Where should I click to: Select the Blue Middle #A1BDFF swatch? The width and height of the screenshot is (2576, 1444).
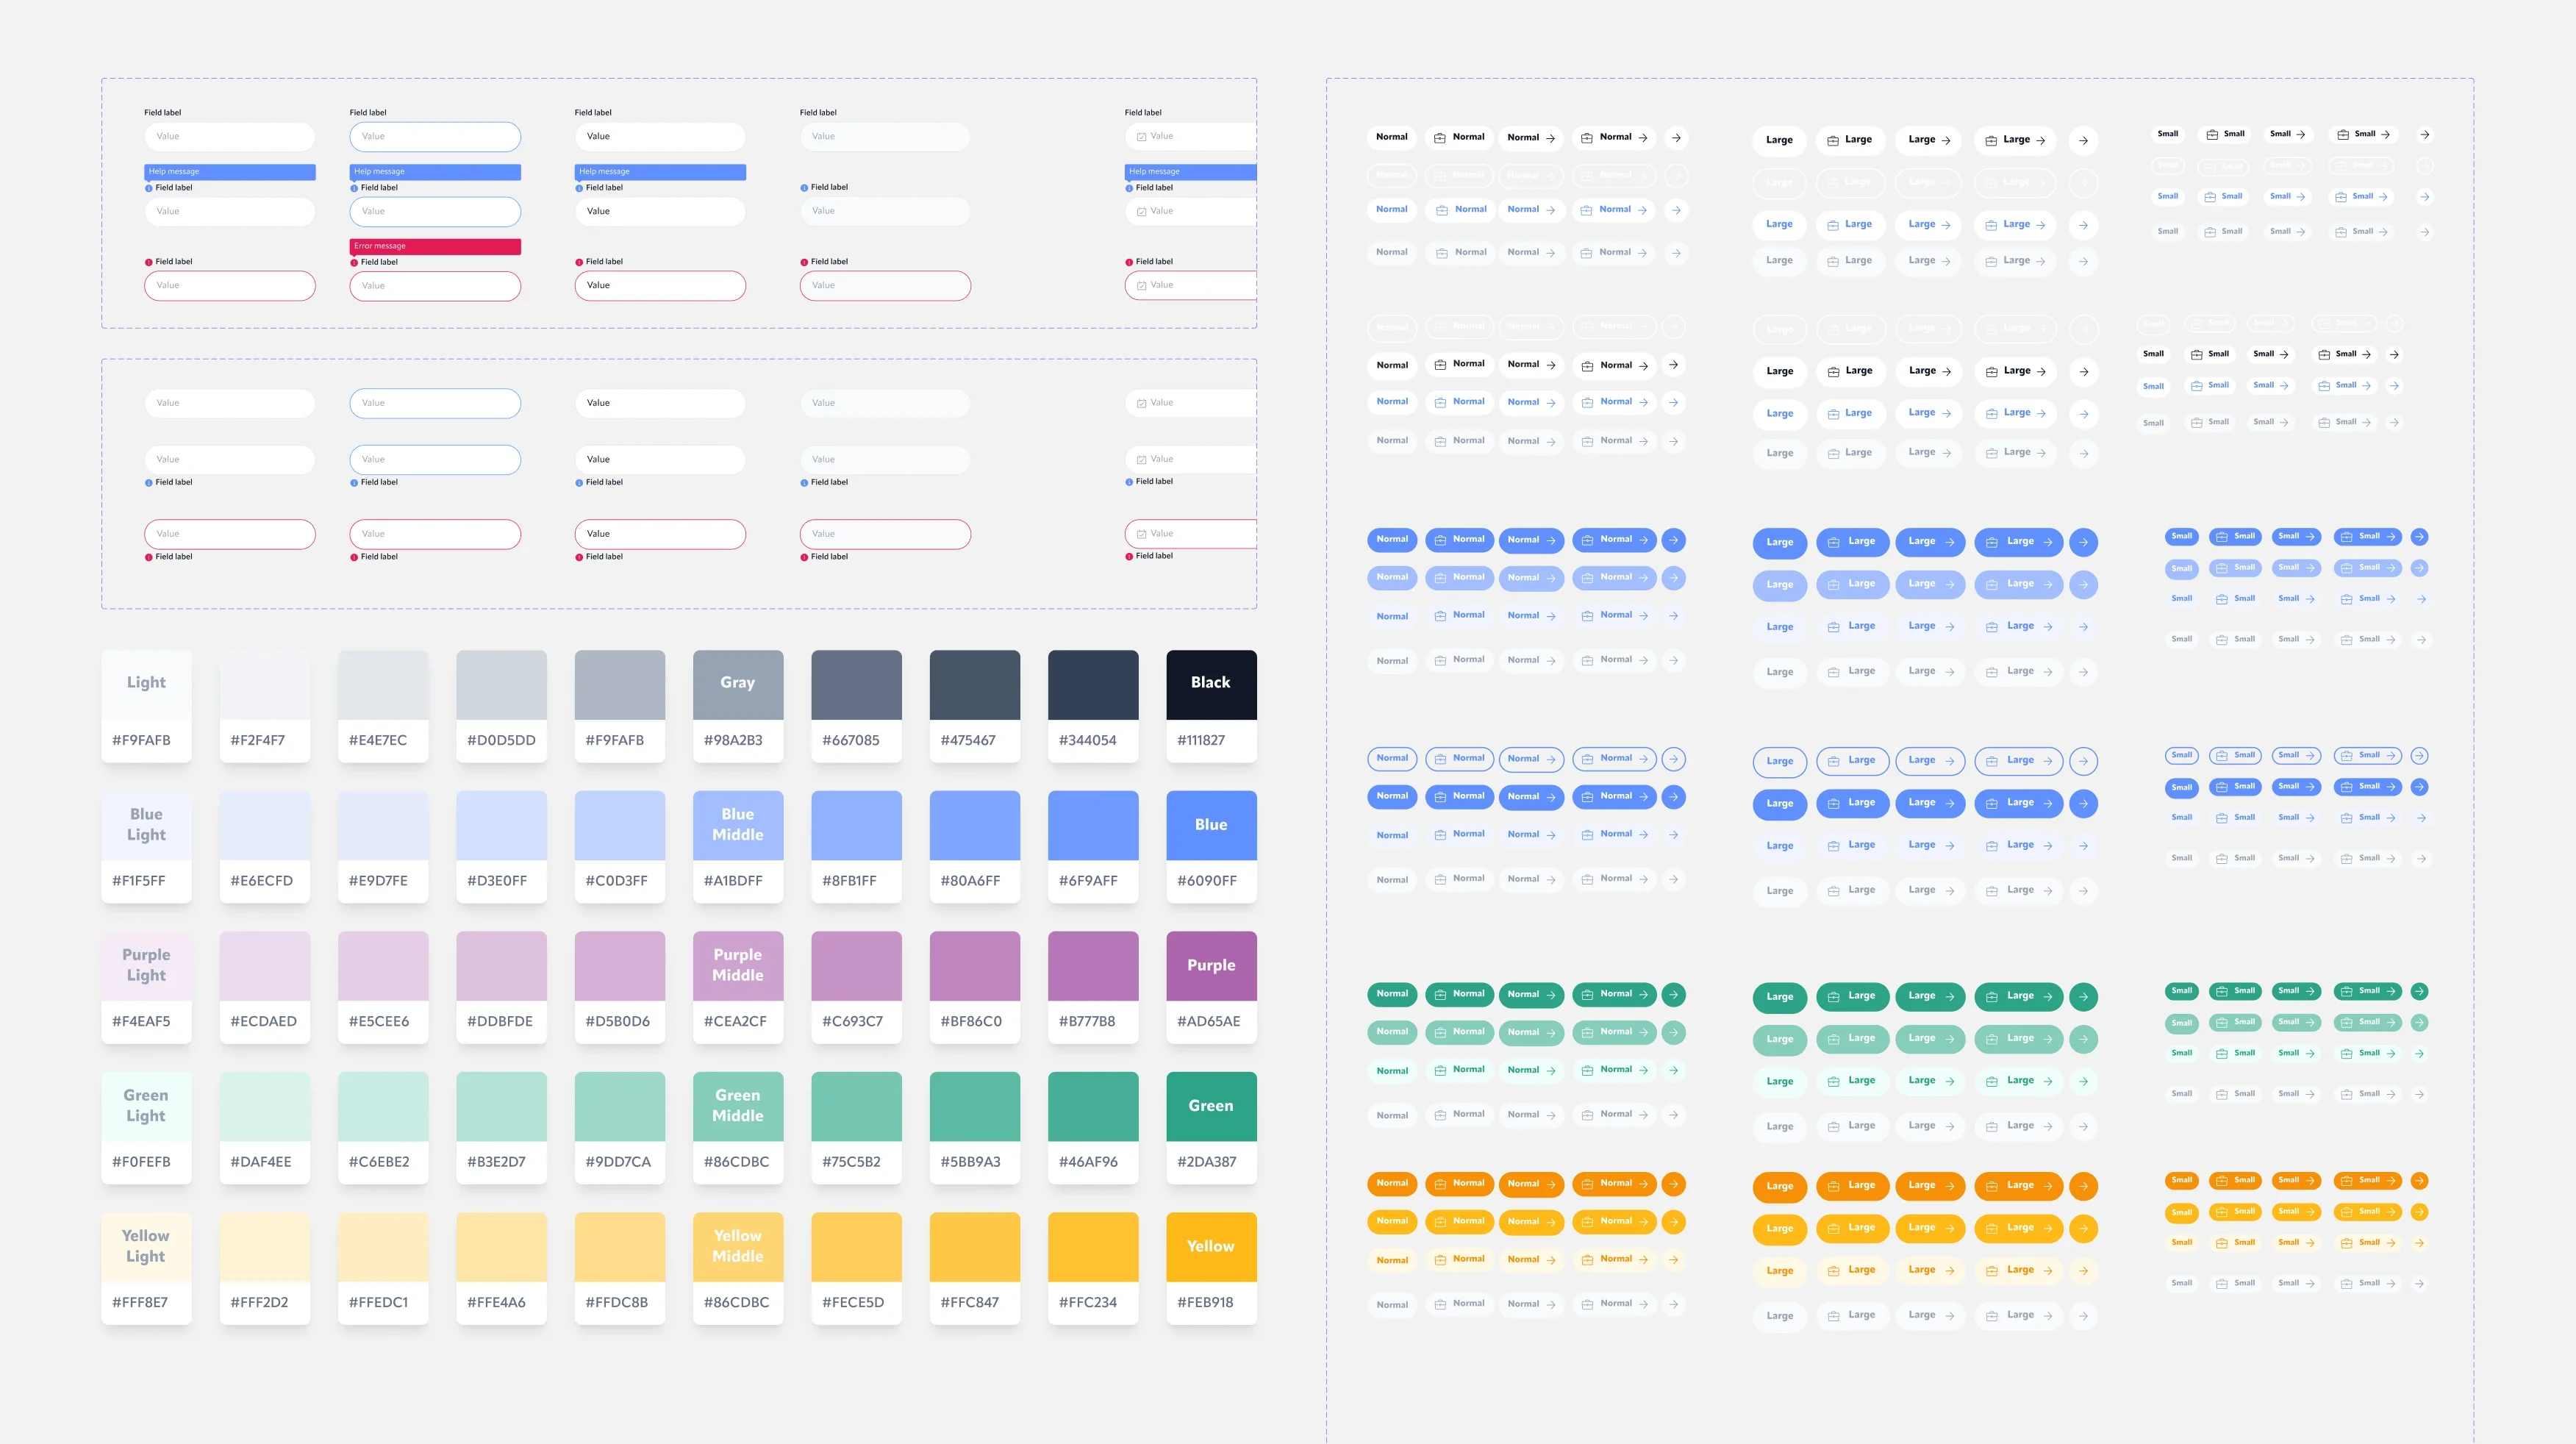pos(738,847)
